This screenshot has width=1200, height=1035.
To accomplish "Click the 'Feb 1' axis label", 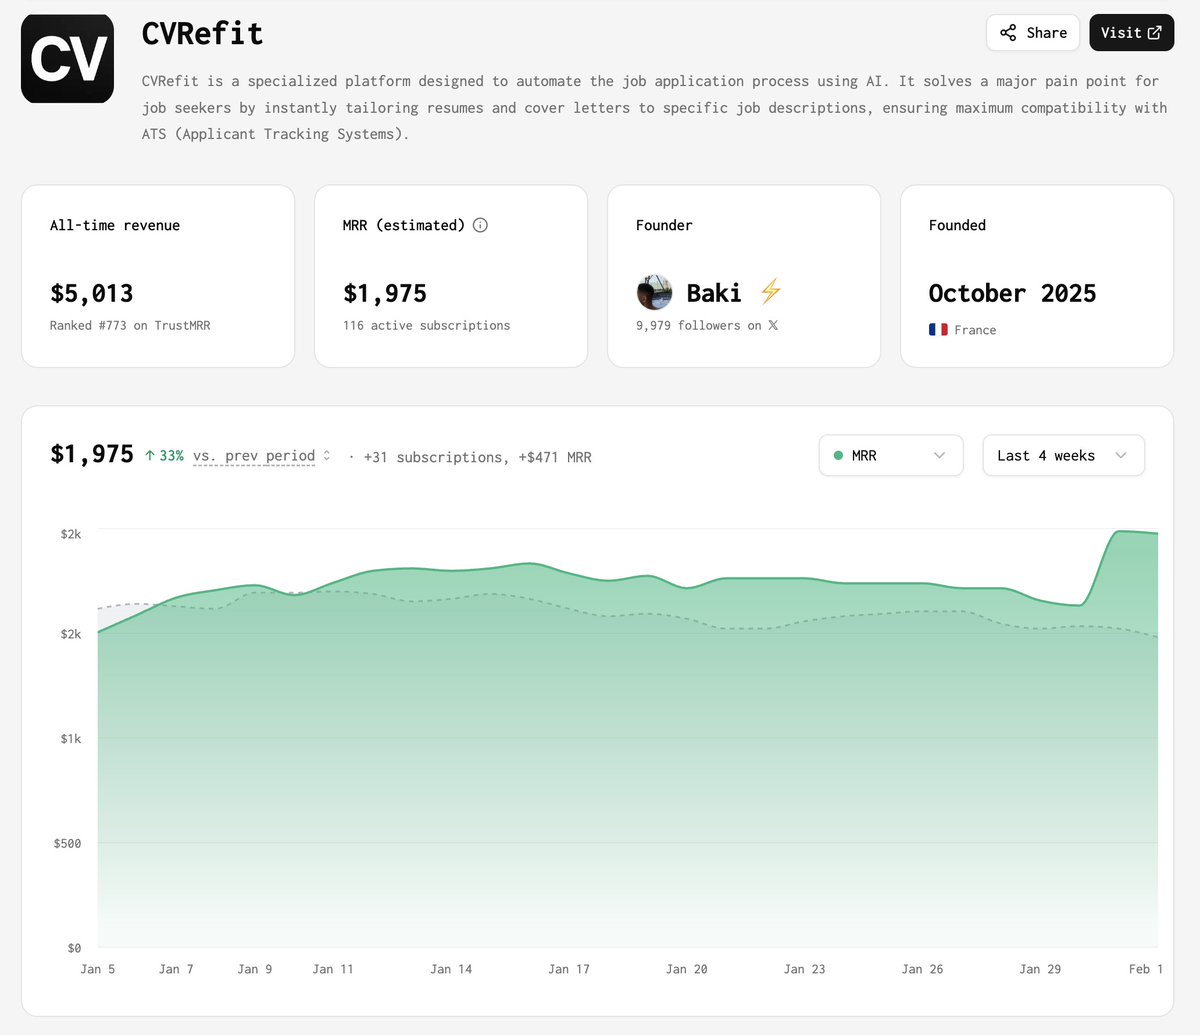I will [x=1146, y=969].
